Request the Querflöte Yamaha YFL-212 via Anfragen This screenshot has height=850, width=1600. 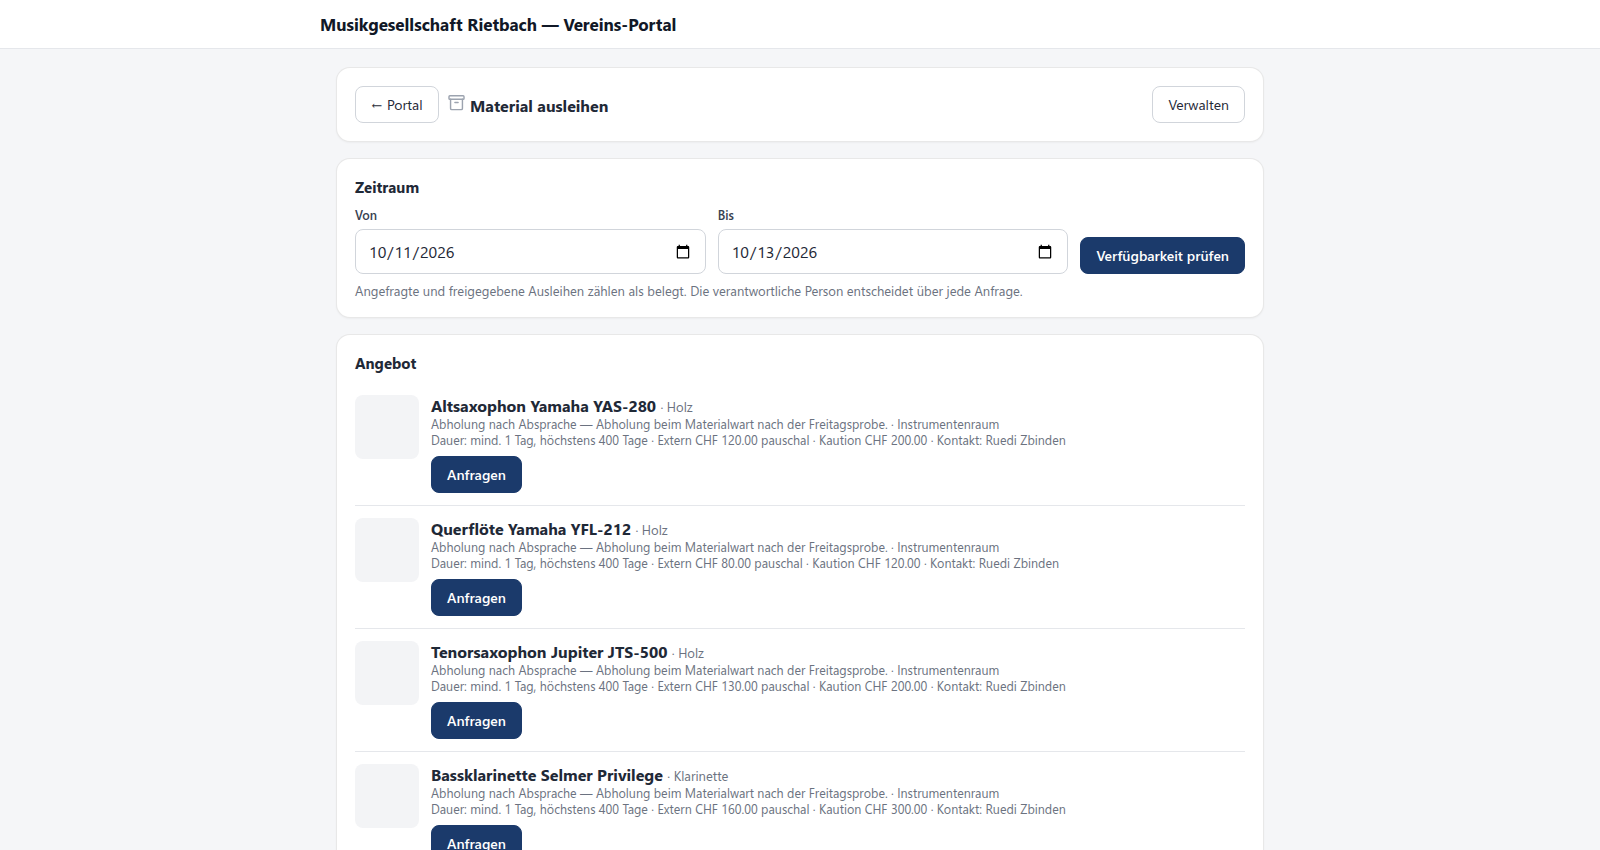coord(476,598)
